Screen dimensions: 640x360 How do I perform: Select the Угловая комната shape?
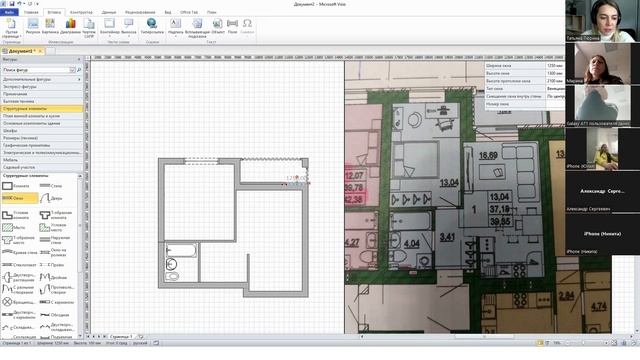17,215
